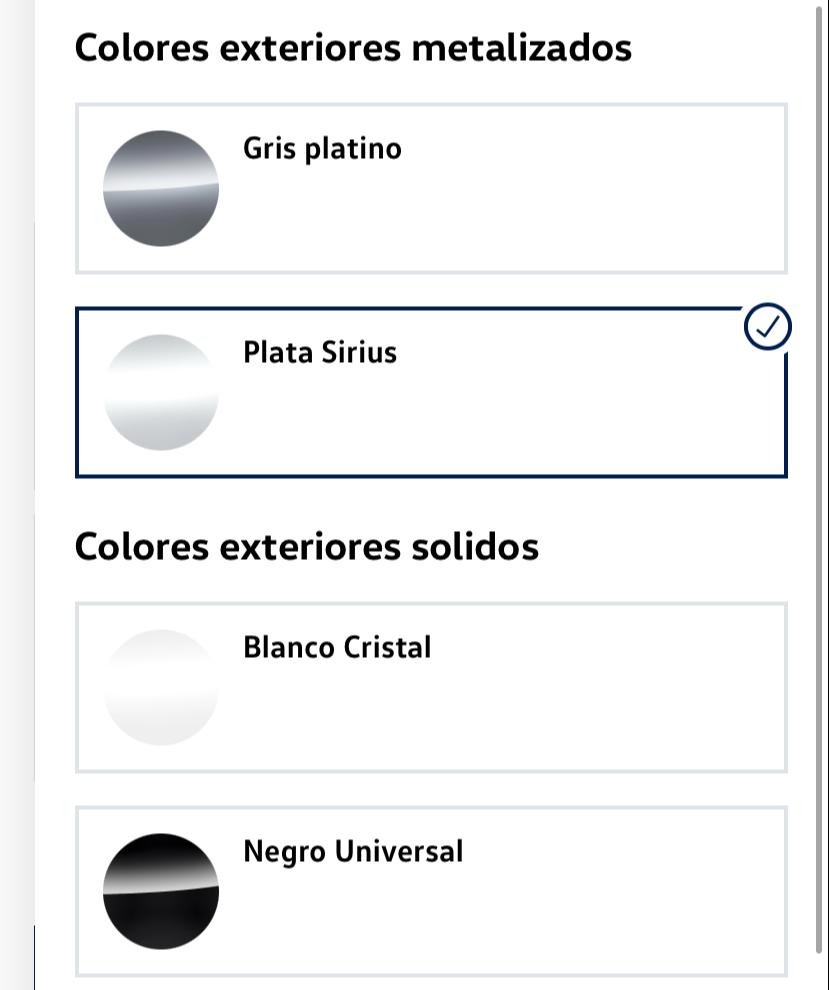This screenshot has height=990, width=829.
Task: Click the 'Gris platino' label text
Action: coord(322,149)
